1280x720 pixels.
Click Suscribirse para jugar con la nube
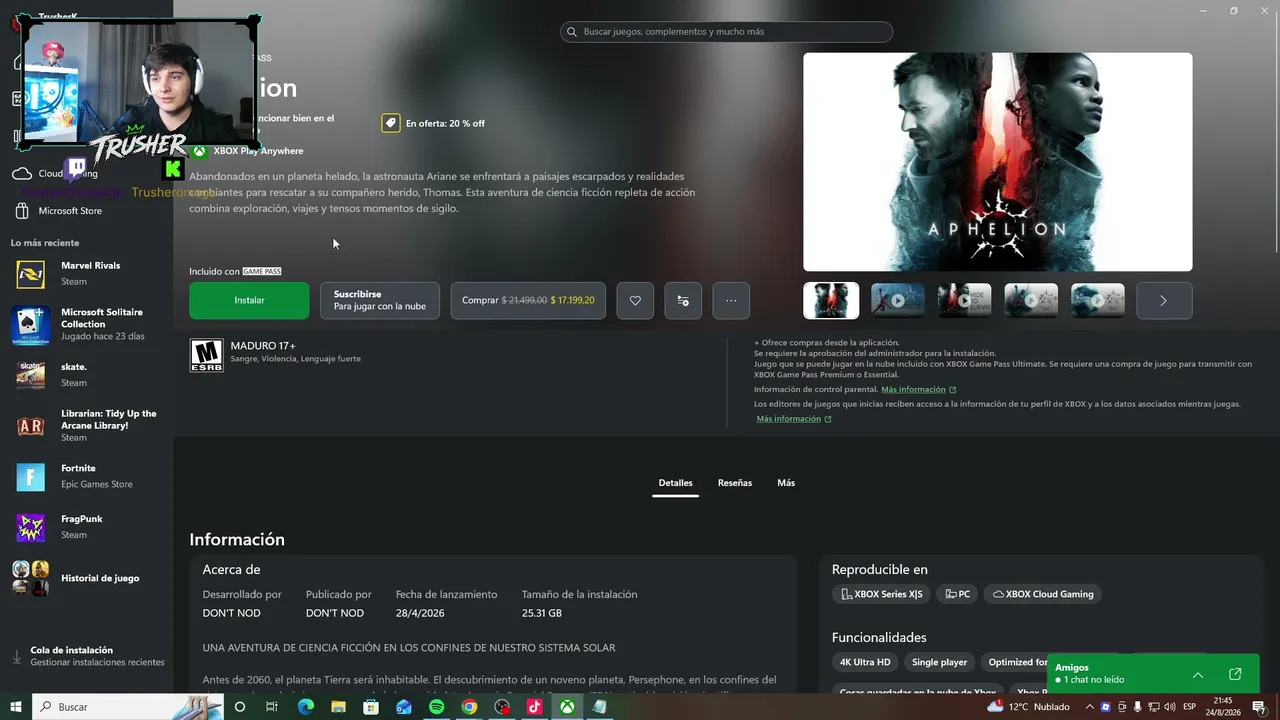click(380, 300)
